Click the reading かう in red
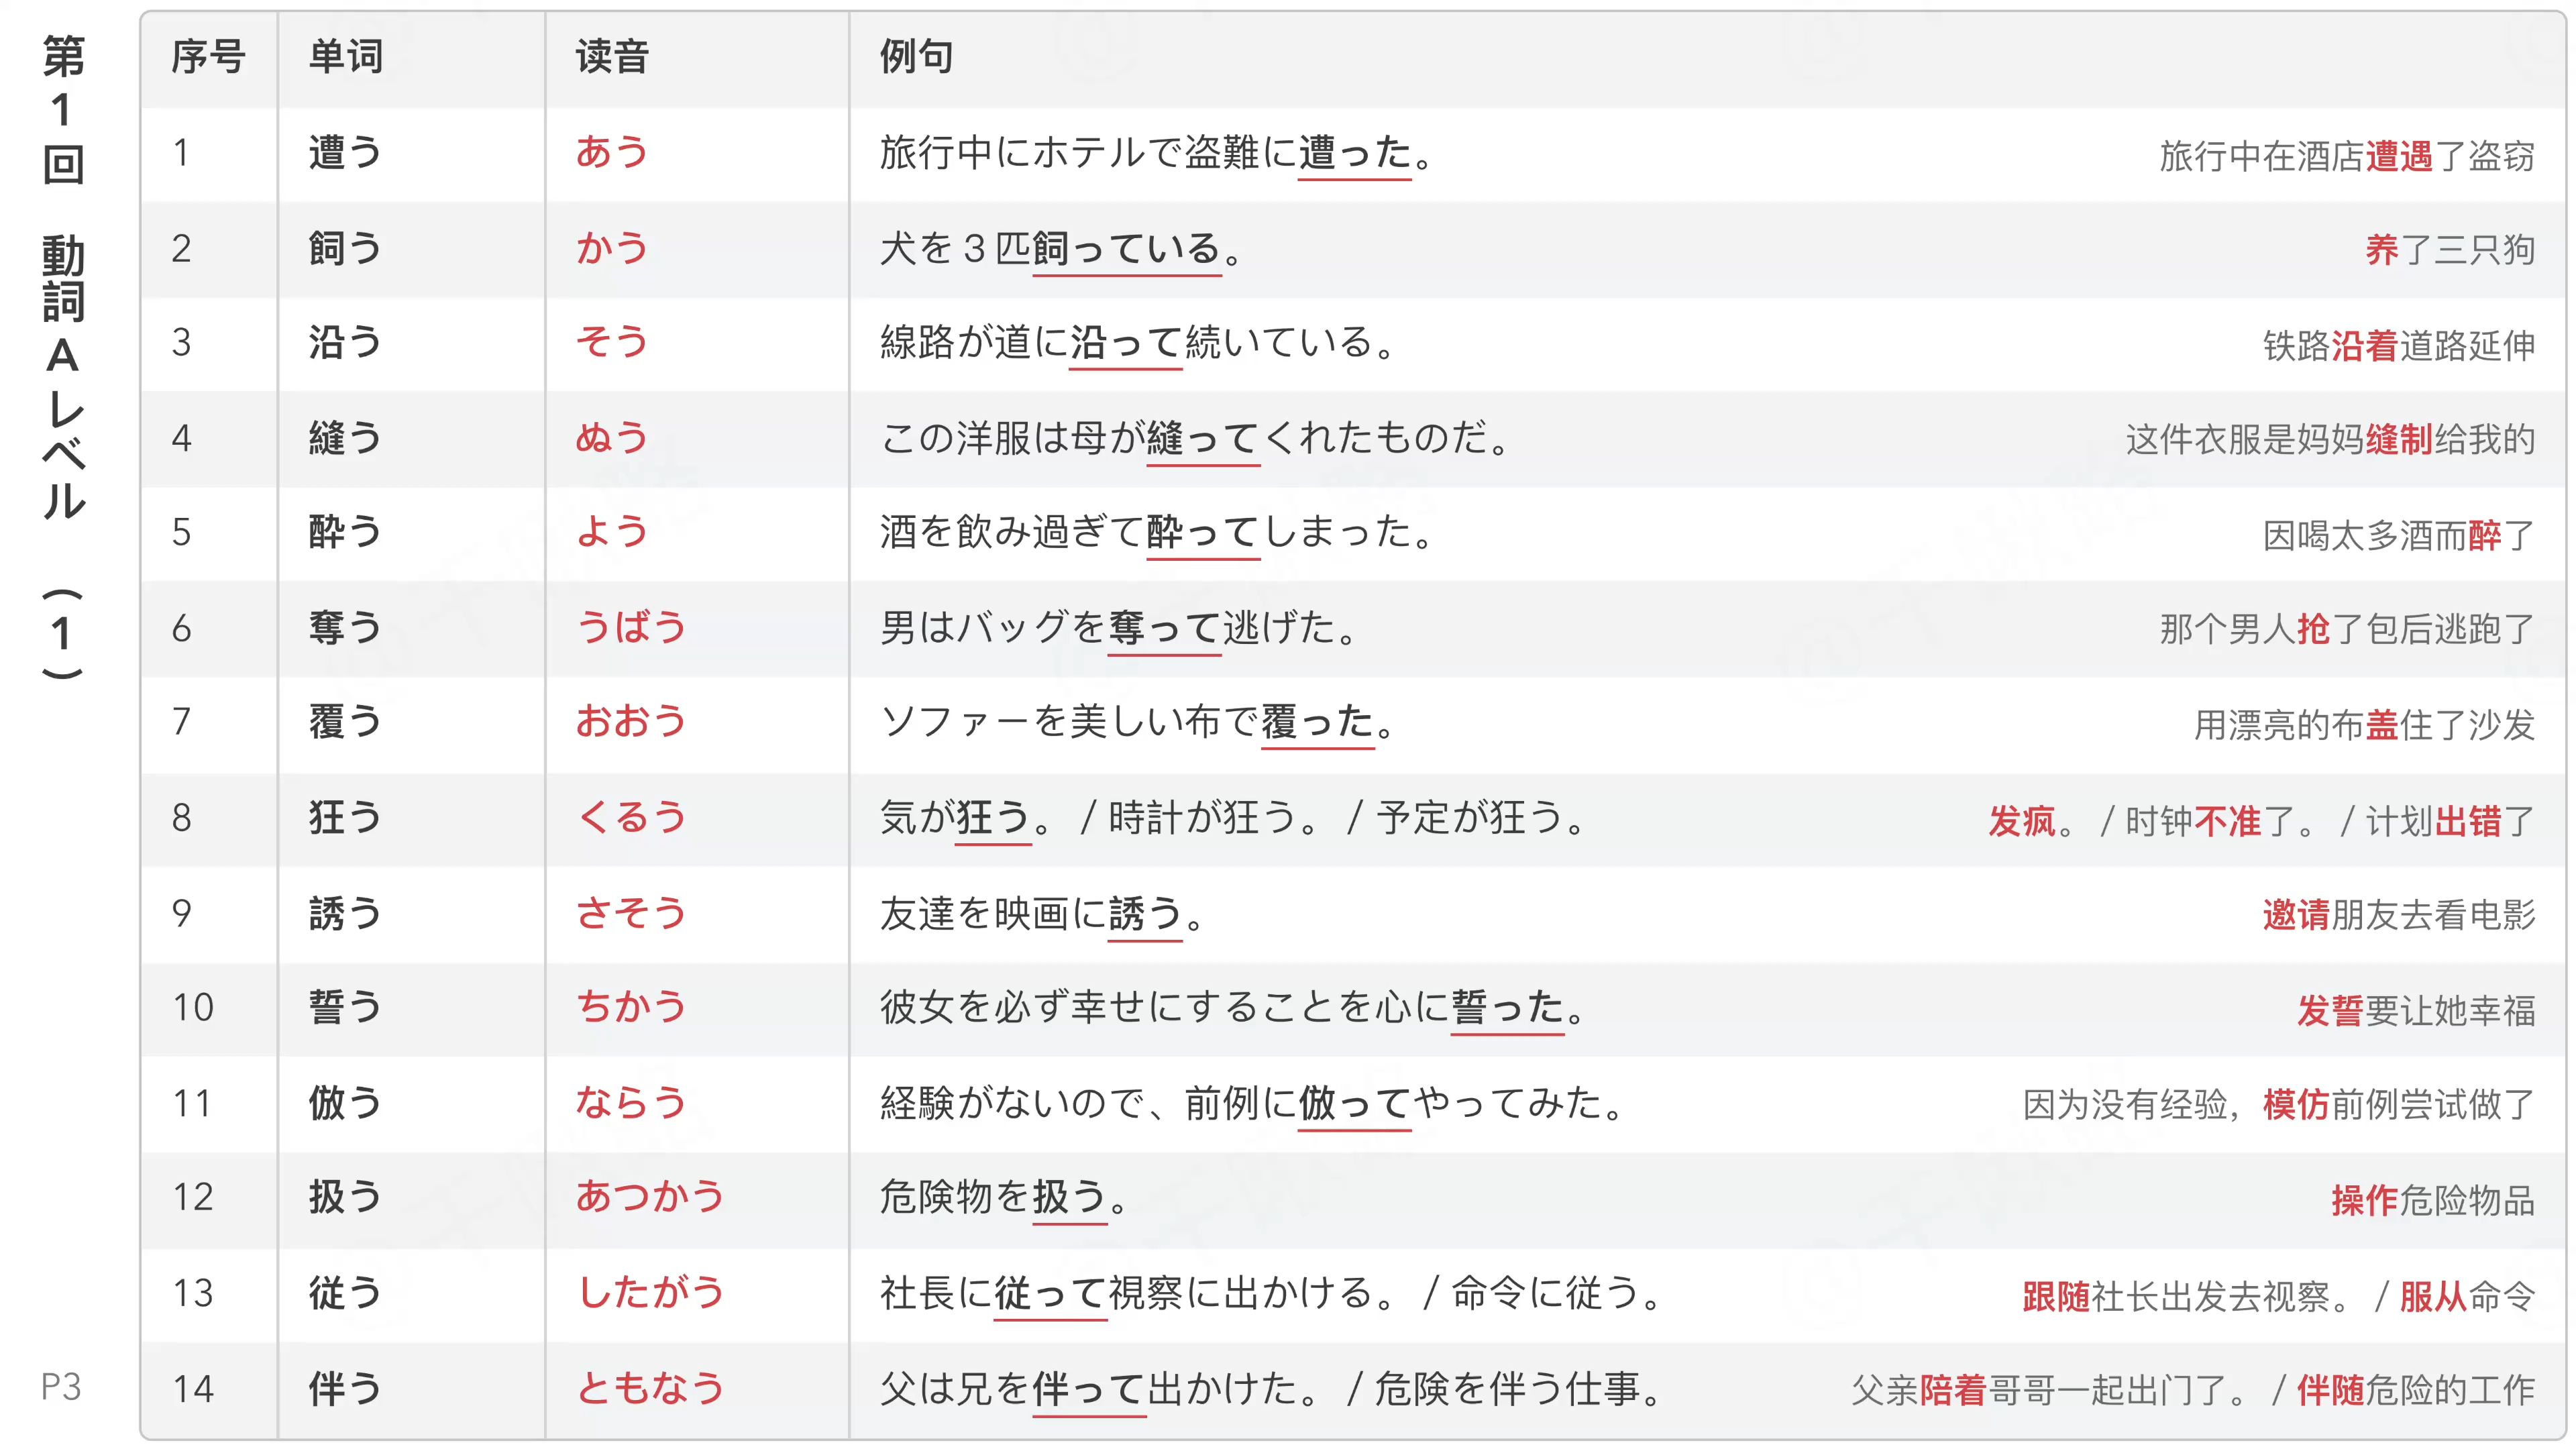This screenshot has width=2576, height=1449. tap(612, 248)
